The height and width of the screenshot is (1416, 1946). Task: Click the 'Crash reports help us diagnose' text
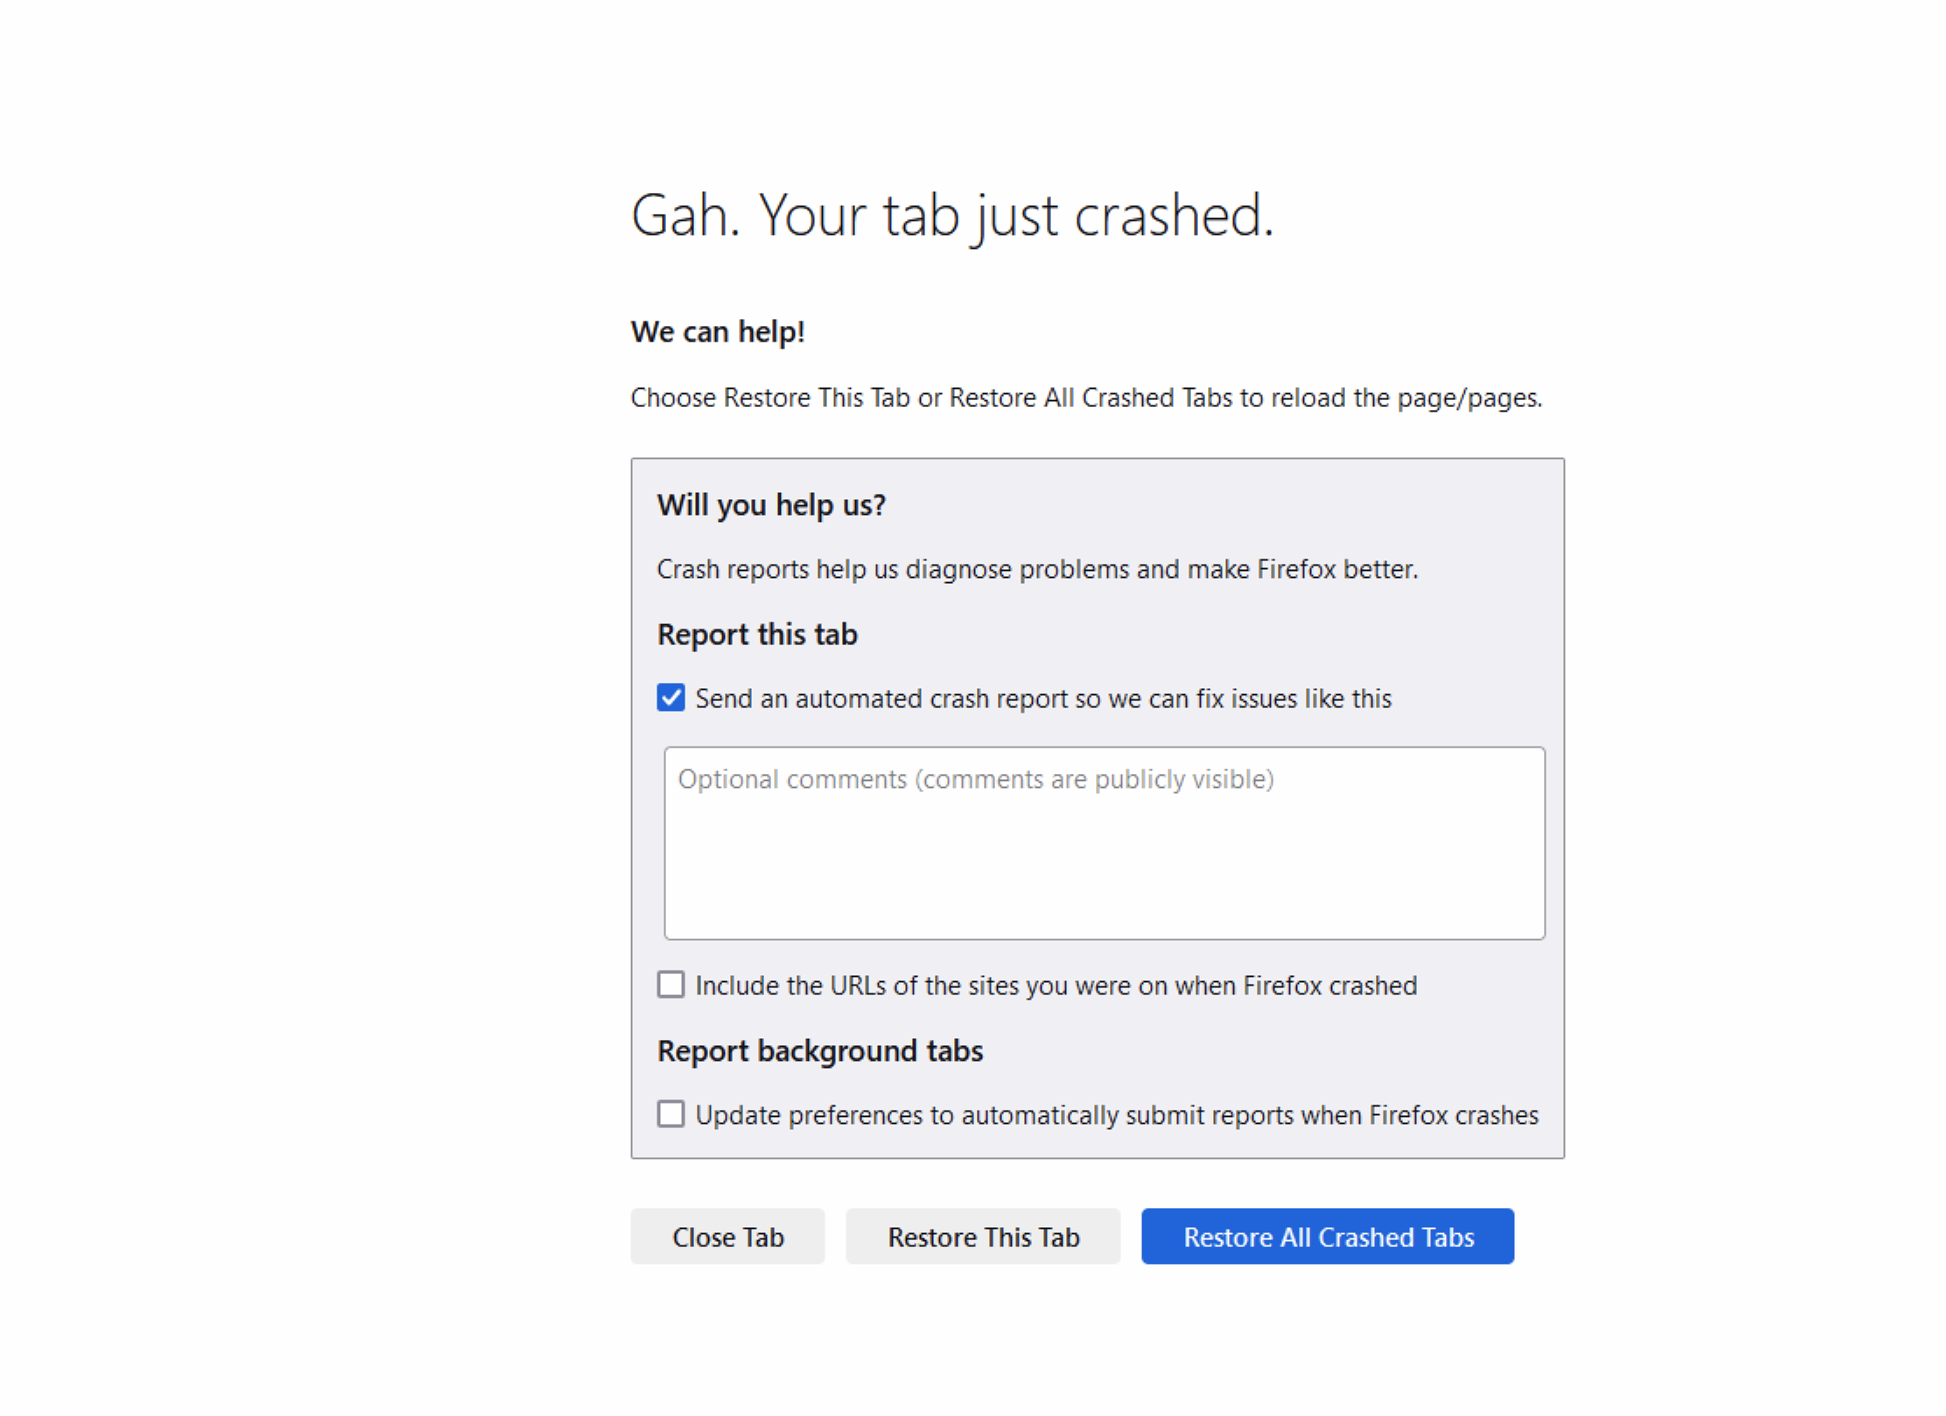(1037, 570)
